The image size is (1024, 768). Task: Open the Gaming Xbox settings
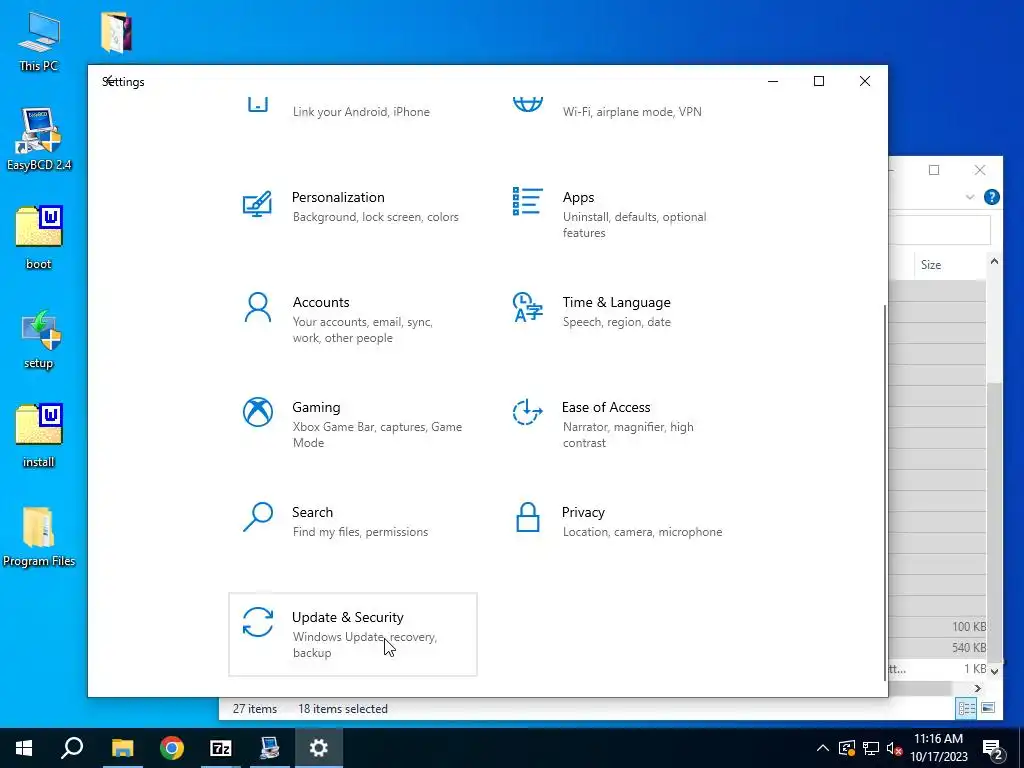coord(353,424)
